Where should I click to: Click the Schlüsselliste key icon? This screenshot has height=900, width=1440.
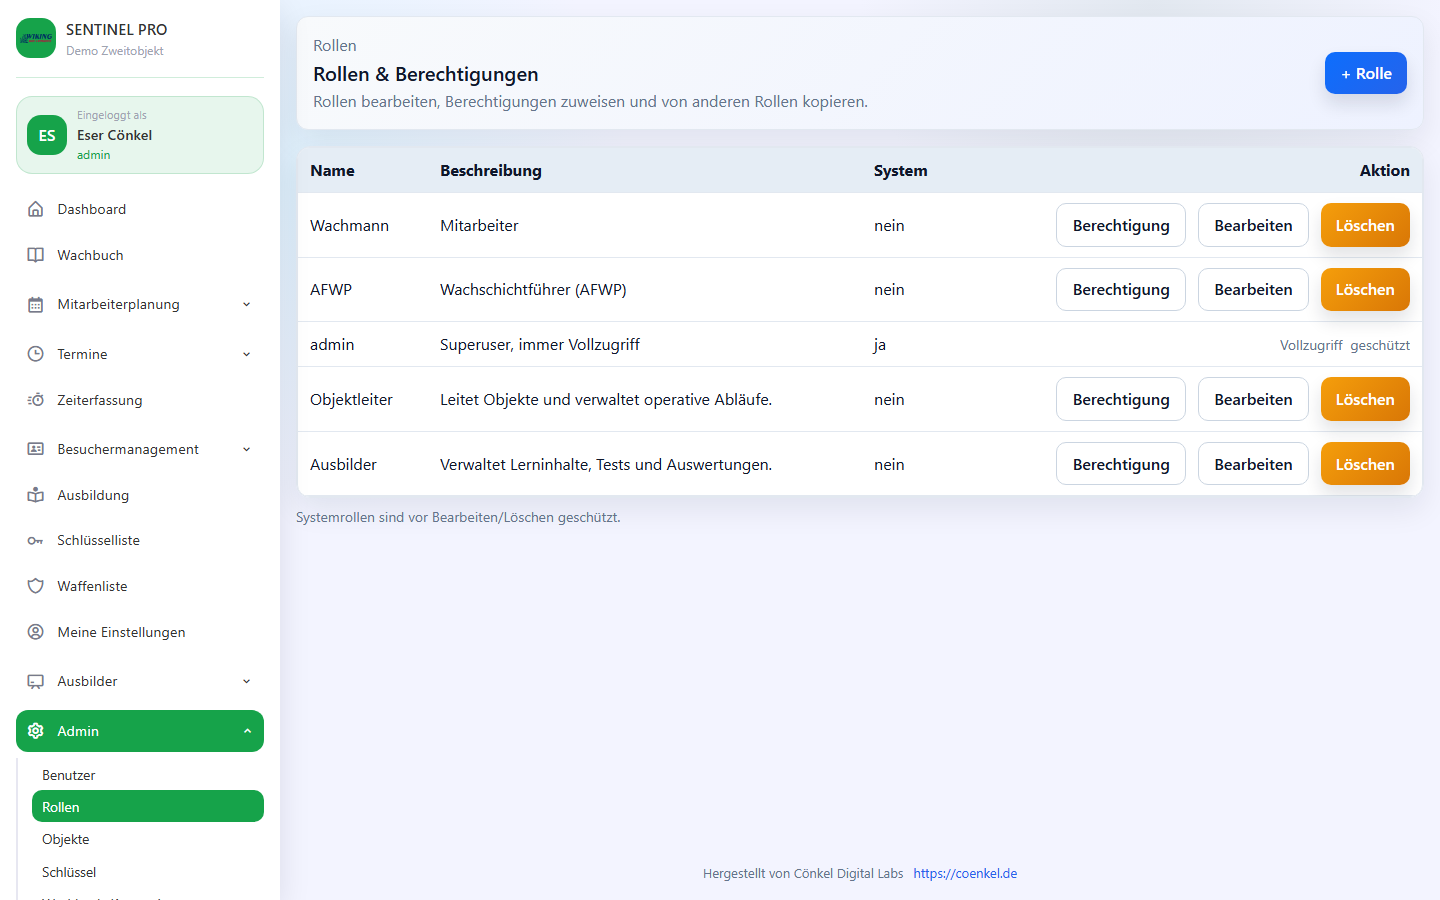tap(36, 541)
